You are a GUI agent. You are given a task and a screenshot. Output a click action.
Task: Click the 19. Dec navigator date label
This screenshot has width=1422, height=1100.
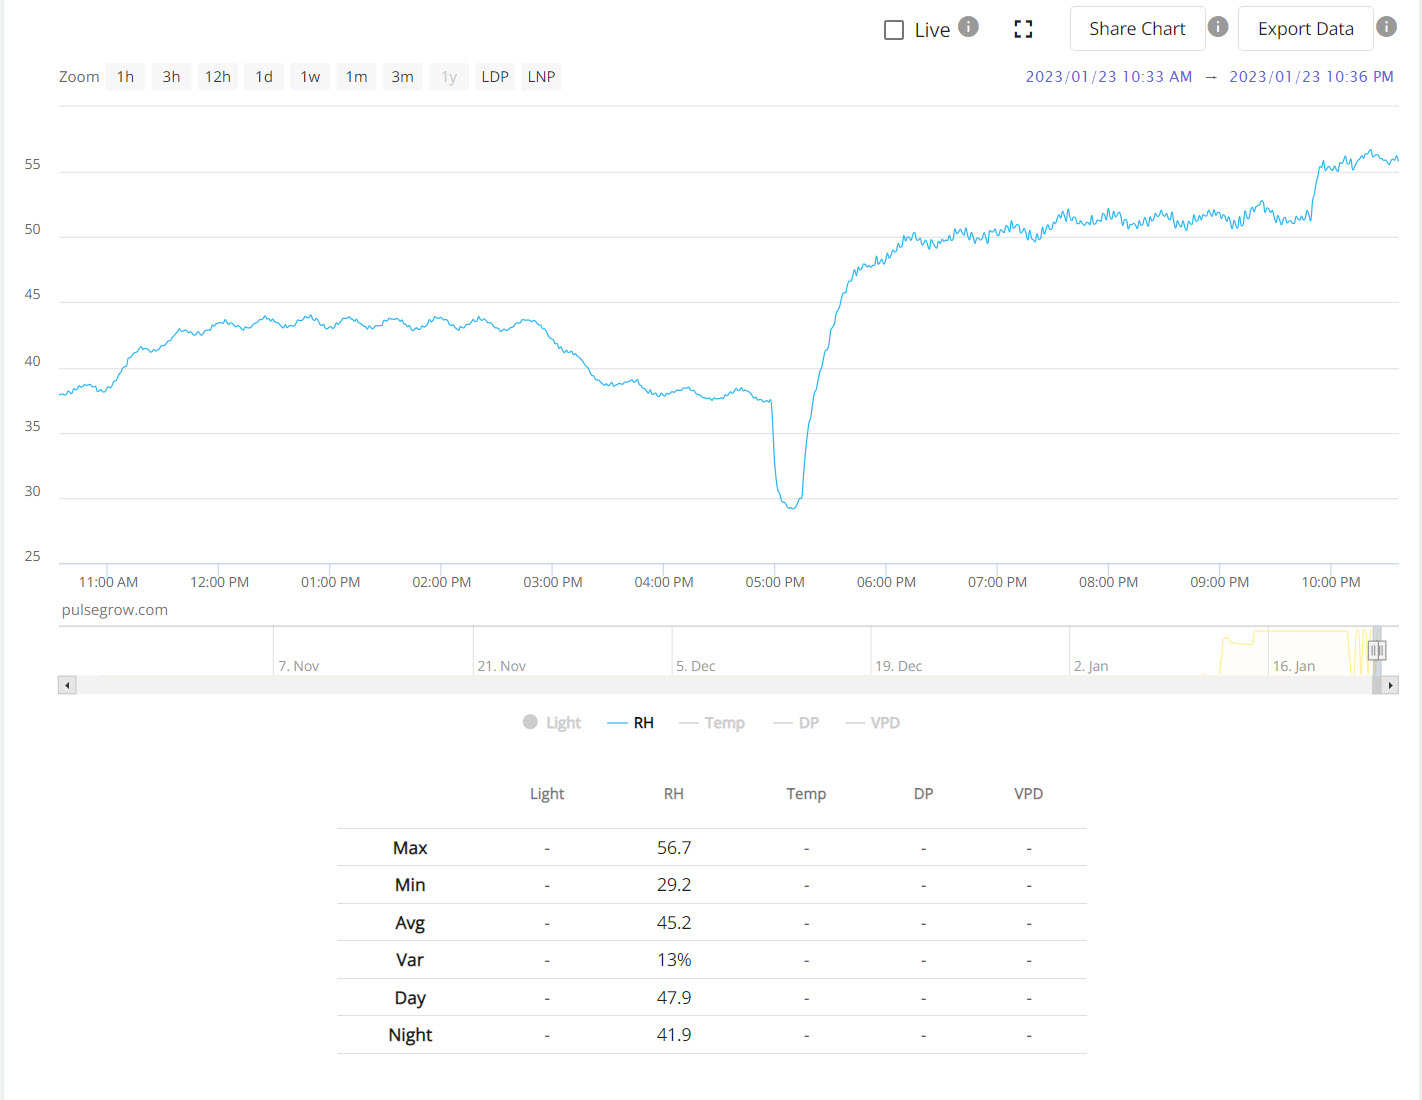(x=898, y=666)
